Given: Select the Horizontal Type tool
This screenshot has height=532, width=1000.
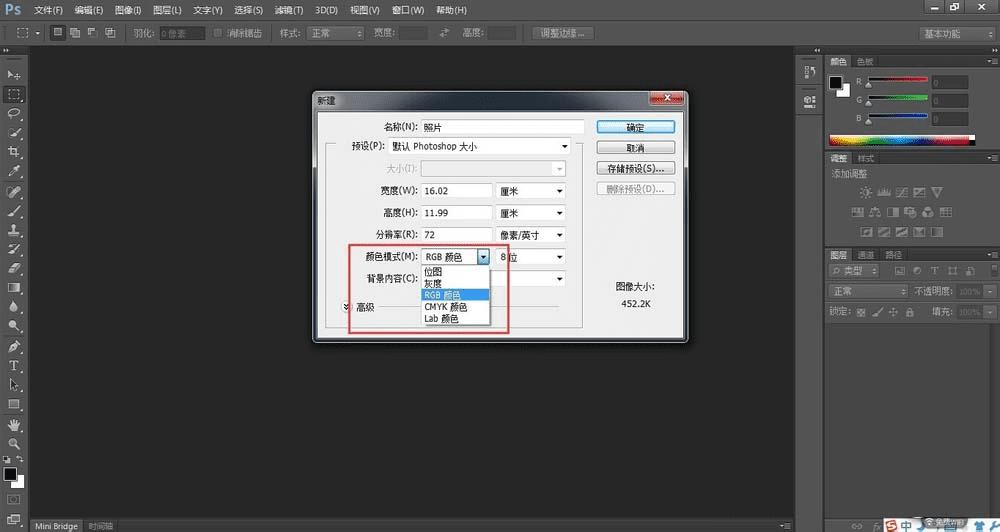Looking at the screenshot, I should point(13,366).
